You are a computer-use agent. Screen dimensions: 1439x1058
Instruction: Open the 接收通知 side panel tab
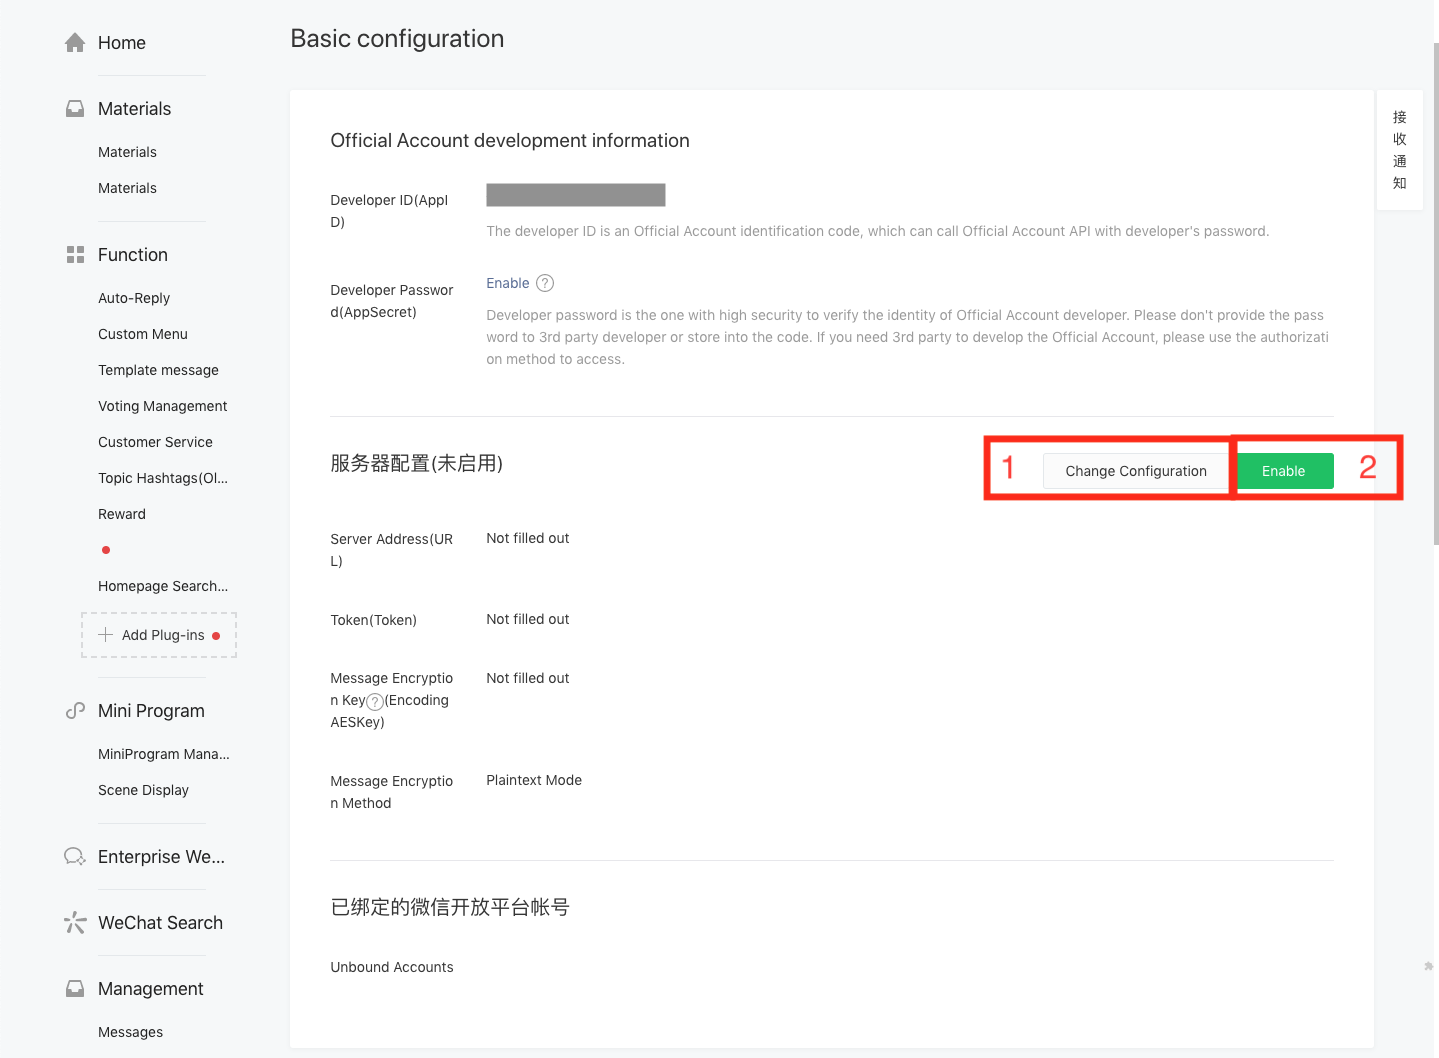1400,150
